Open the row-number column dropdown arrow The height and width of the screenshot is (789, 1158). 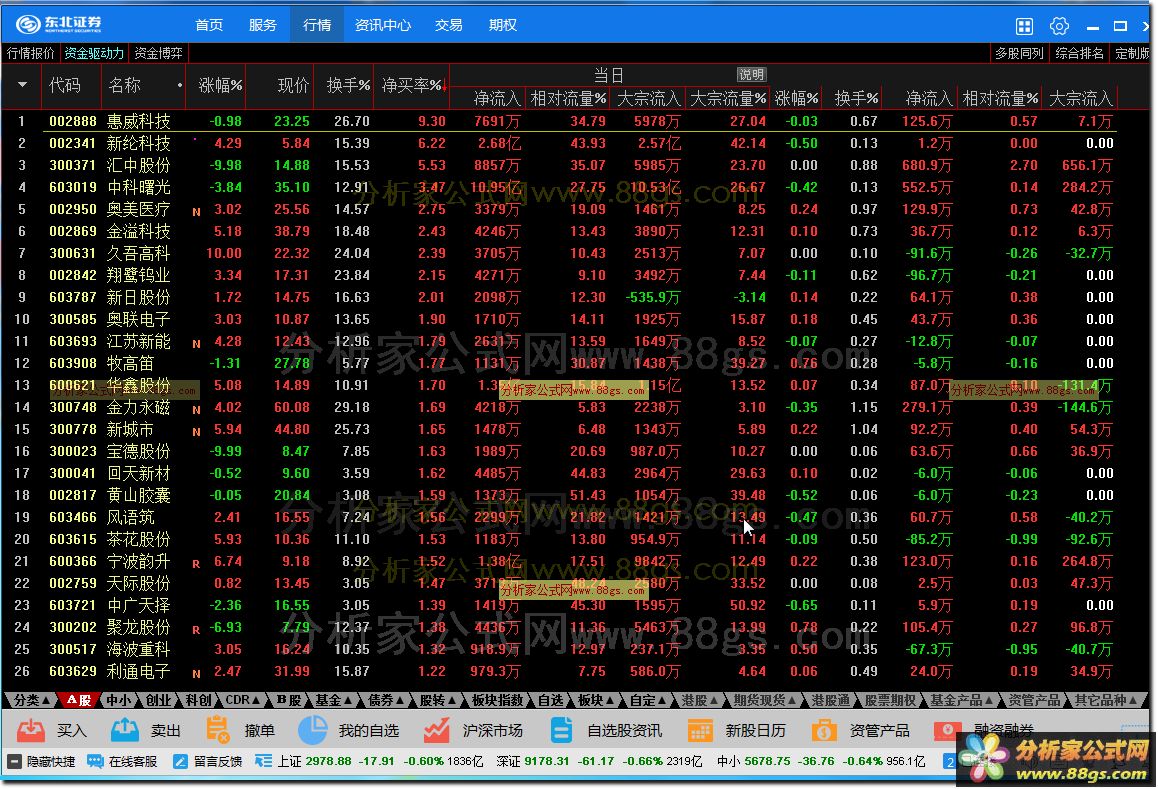pyautogui.click(x=22, y=85)
